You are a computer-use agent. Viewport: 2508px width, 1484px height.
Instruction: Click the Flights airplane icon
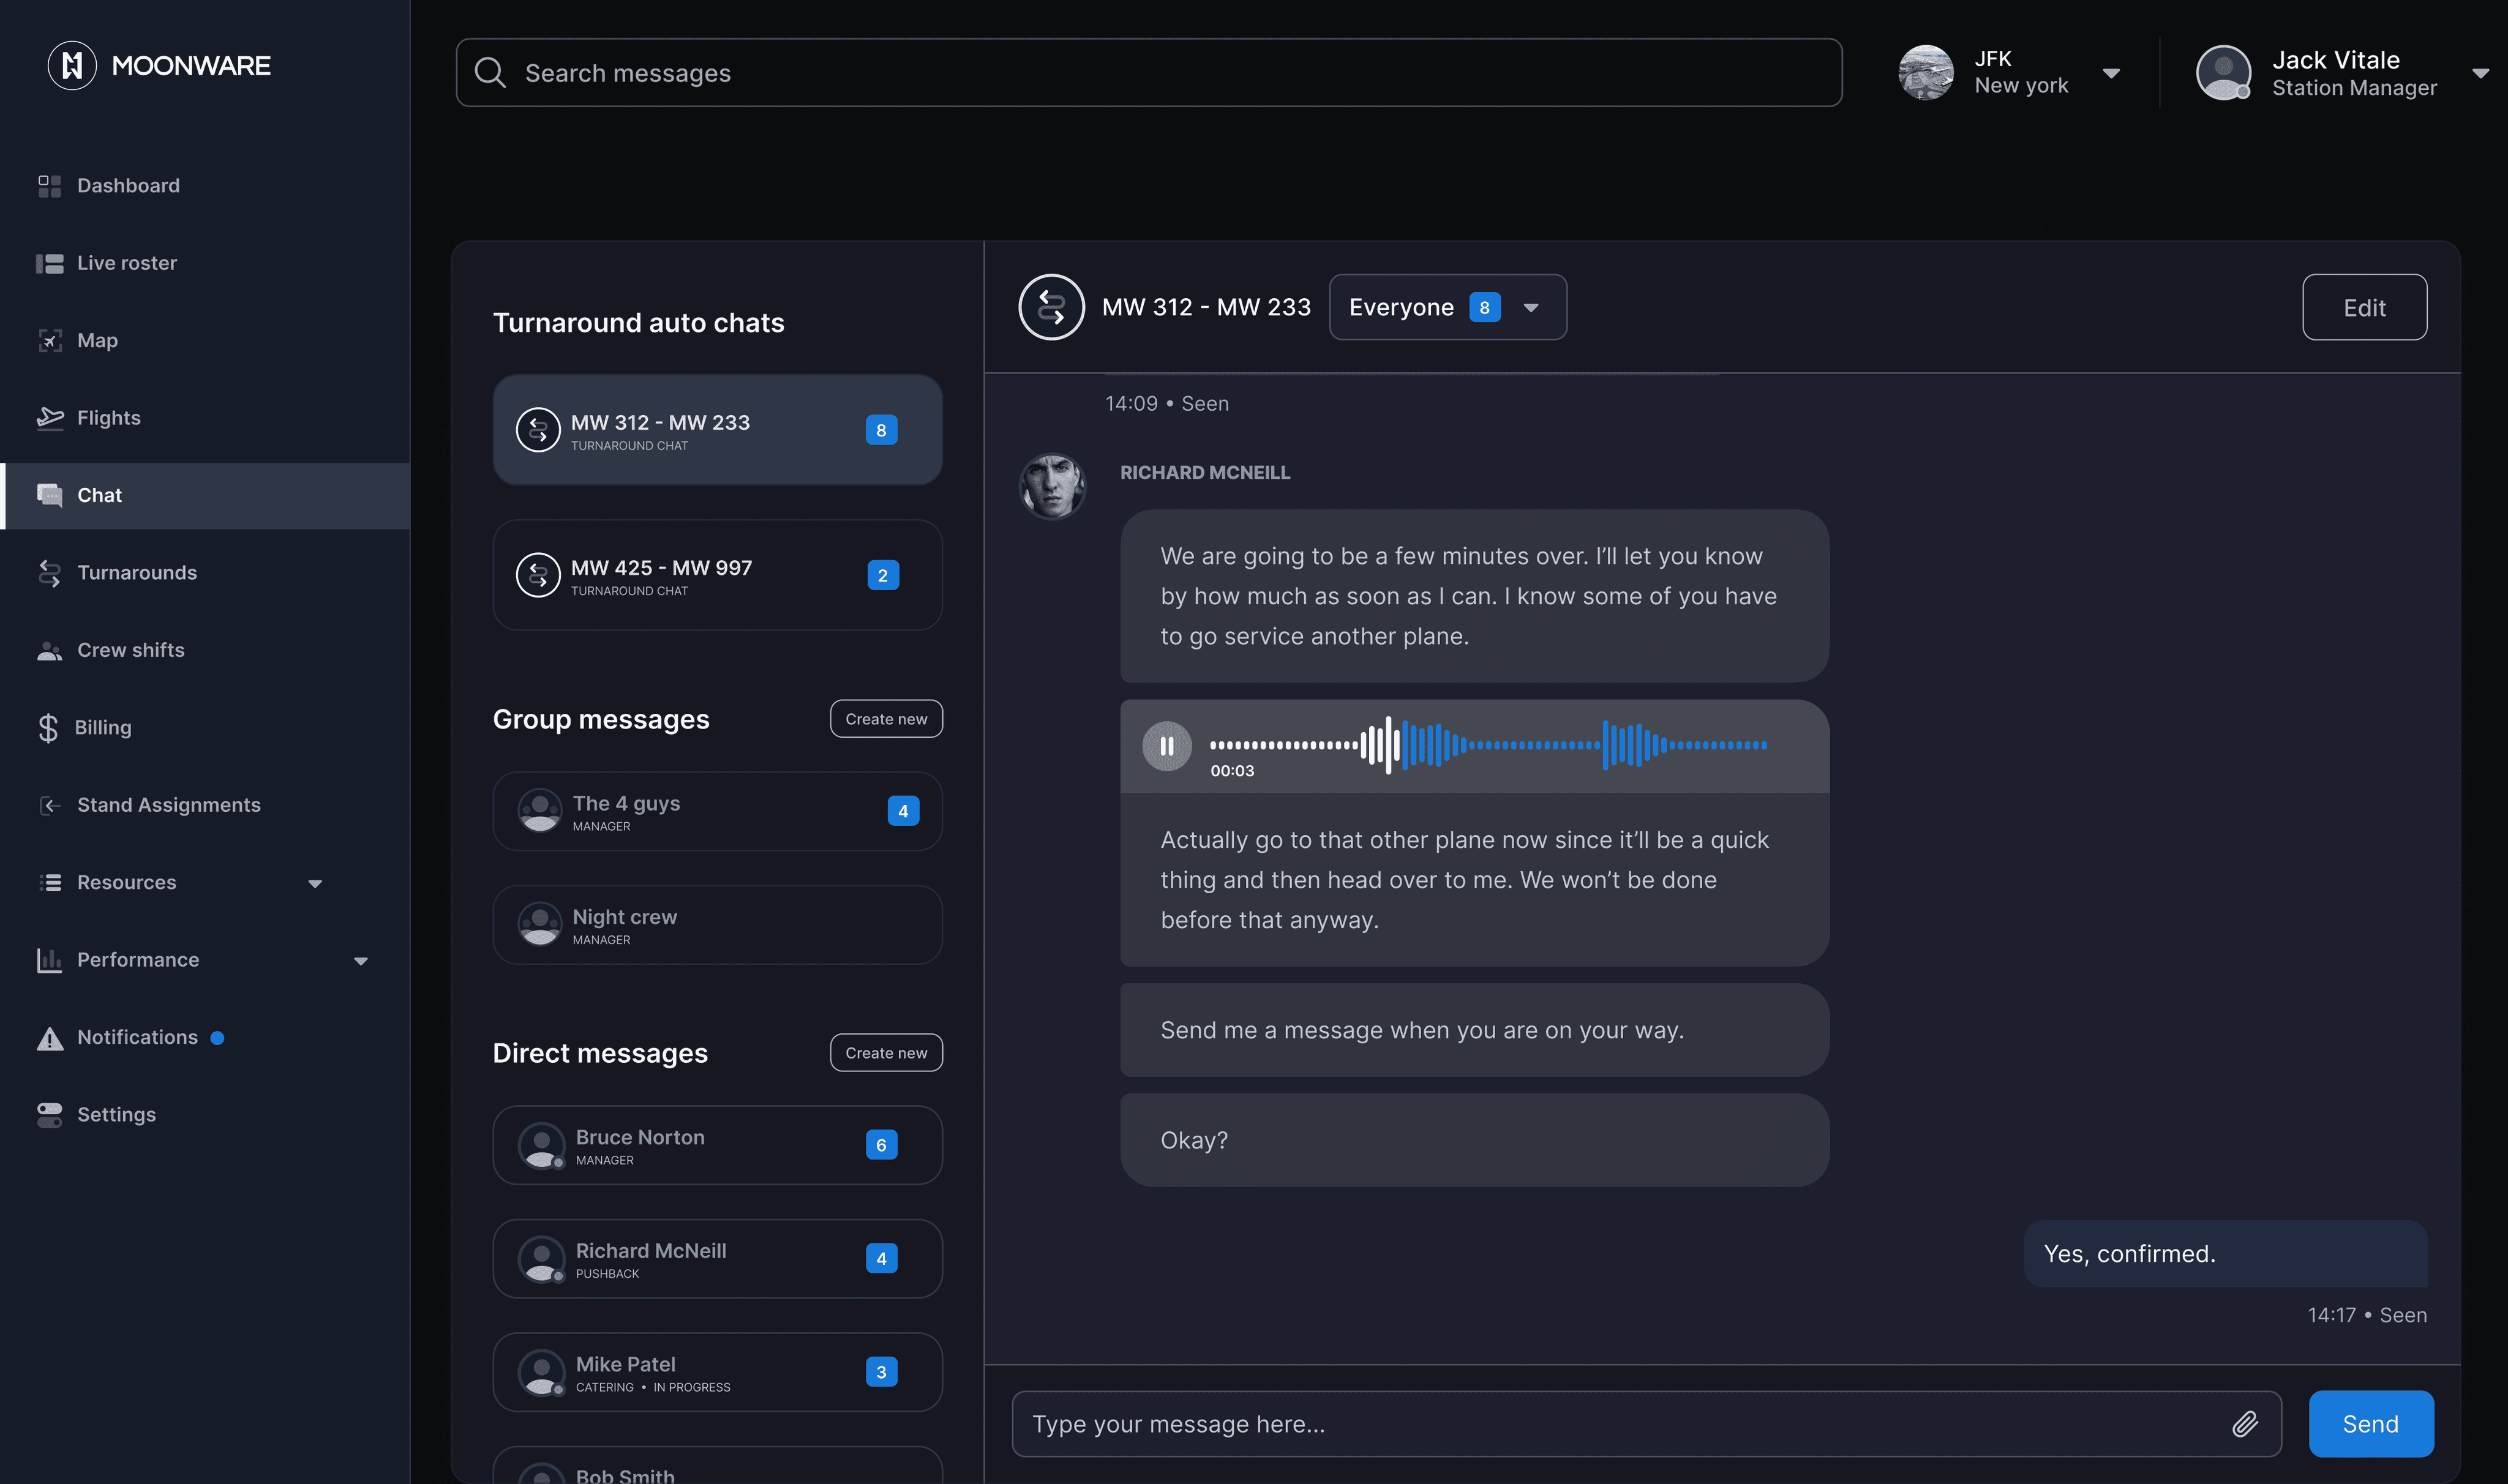click(x=50, y=418)
